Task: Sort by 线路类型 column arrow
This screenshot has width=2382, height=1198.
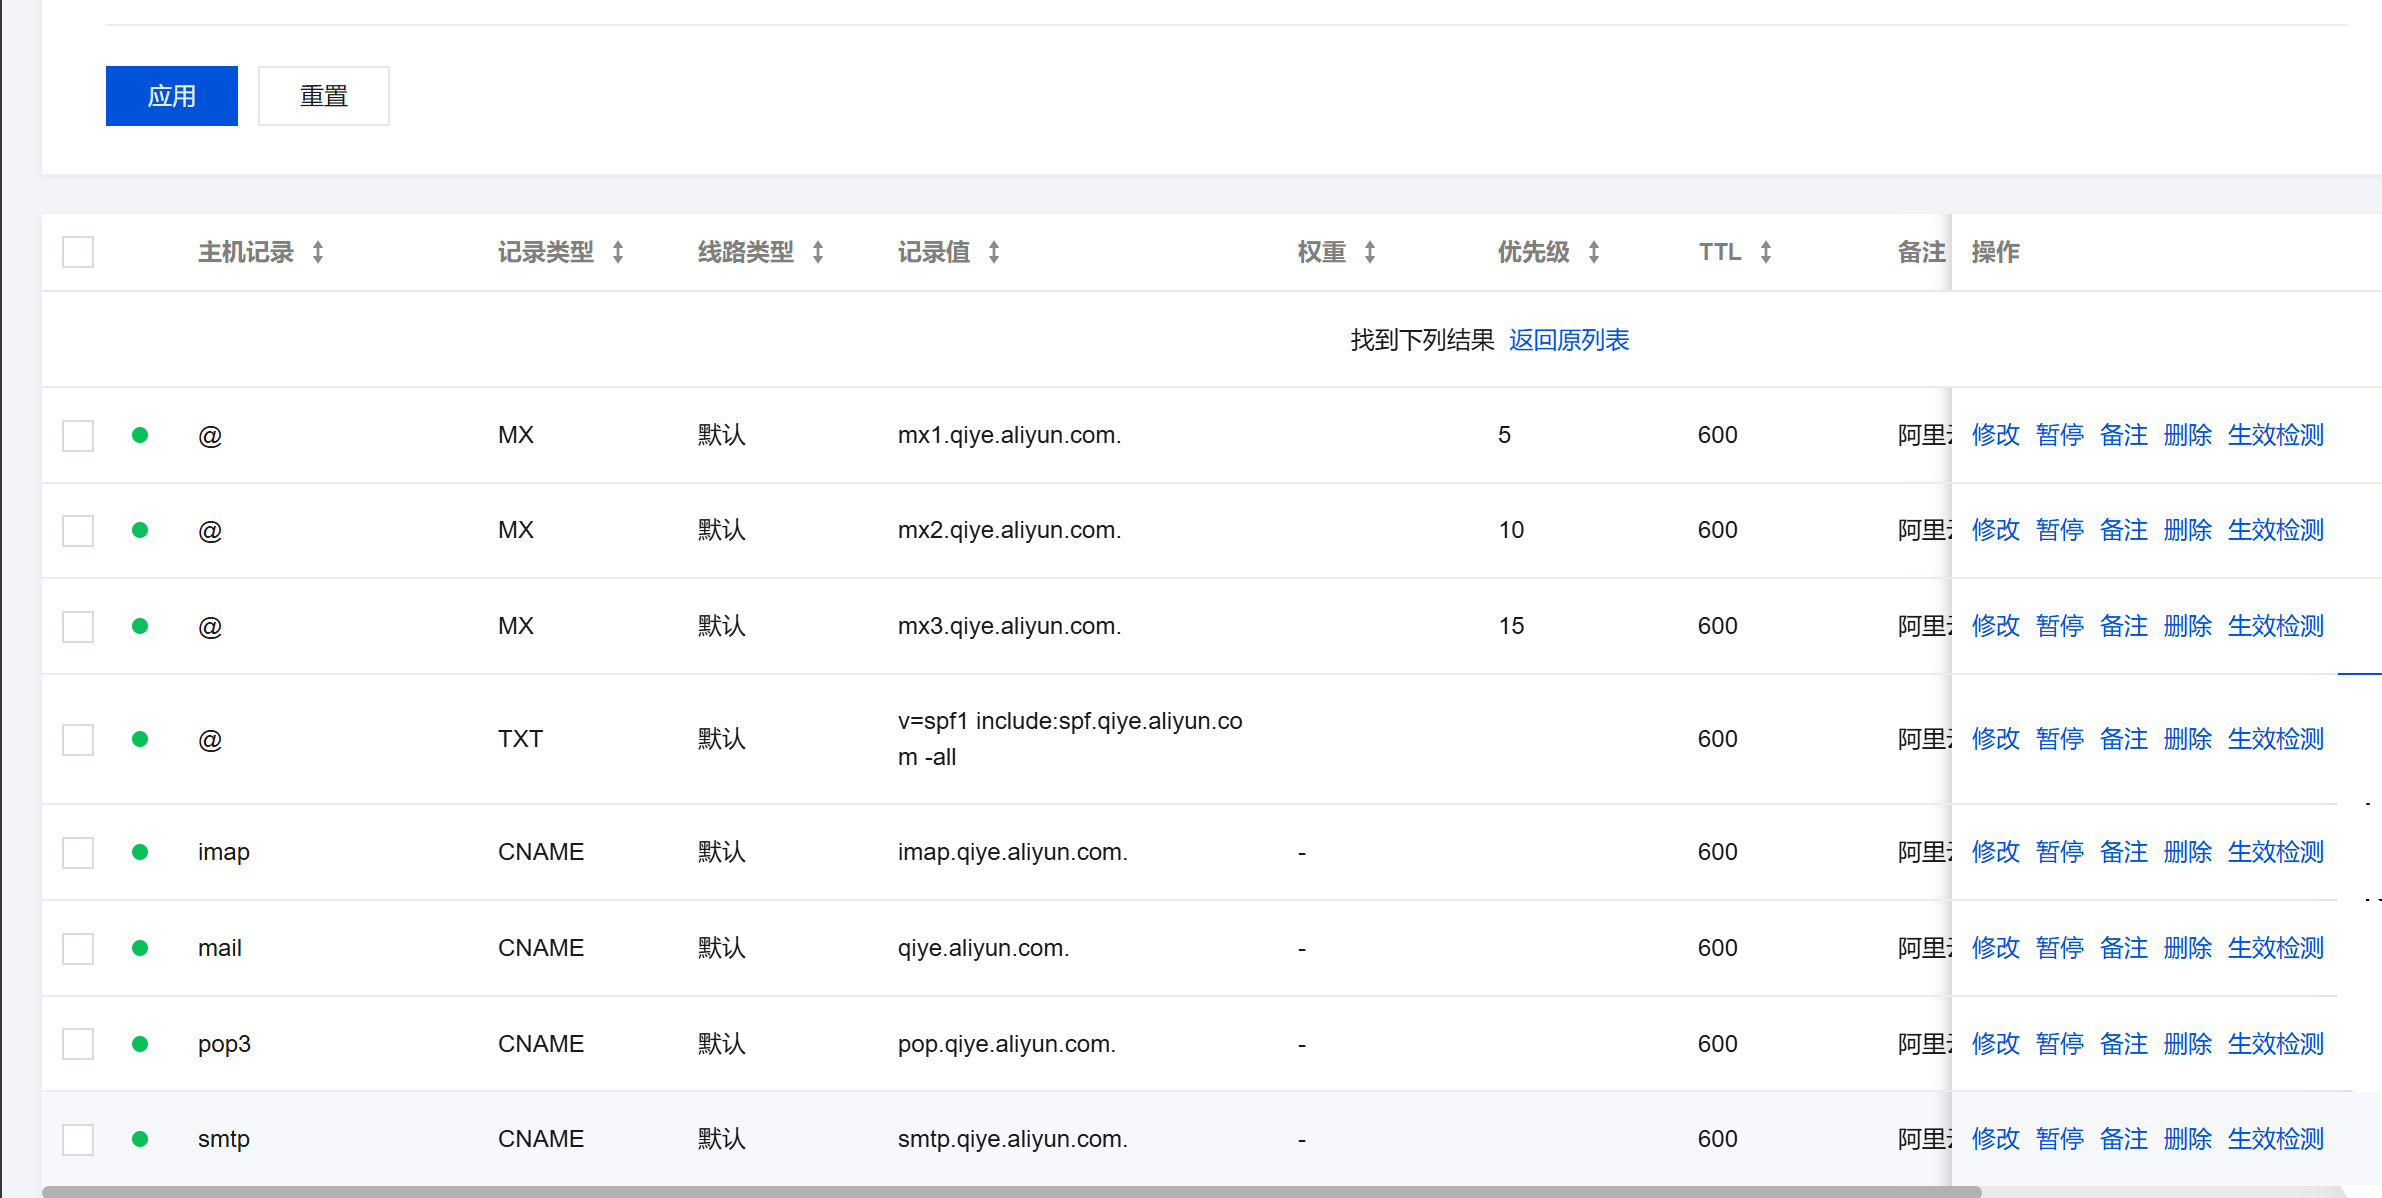Action: [x=818, y=252]
